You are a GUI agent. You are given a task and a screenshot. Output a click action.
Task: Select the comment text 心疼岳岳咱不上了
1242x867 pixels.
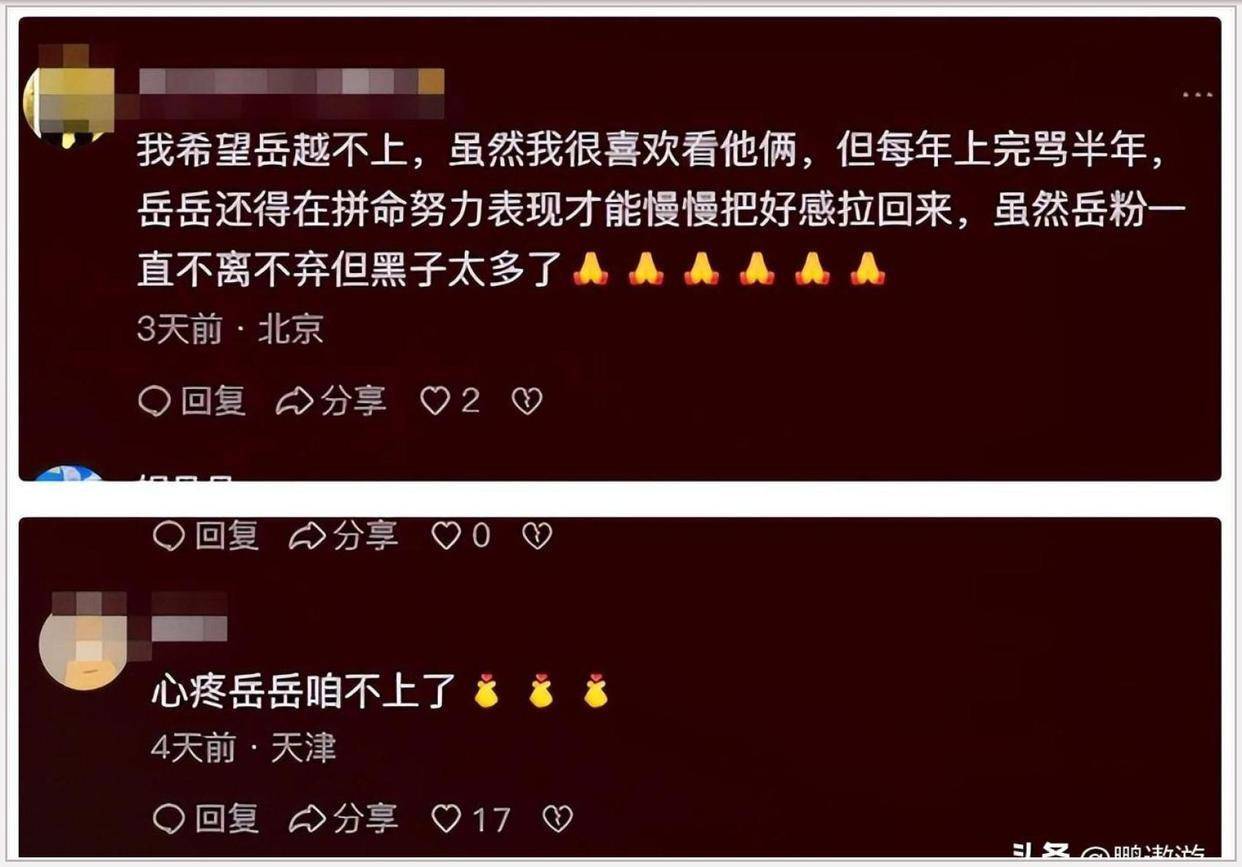coord(303,692)
